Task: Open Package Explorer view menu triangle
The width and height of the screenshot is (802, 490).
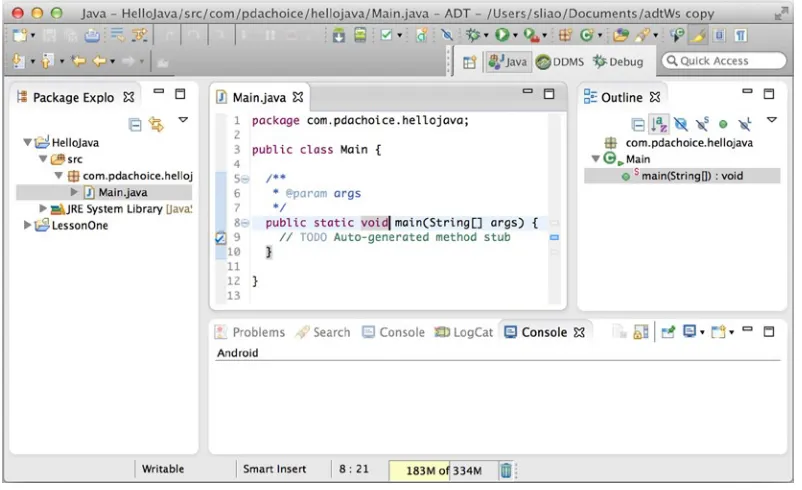Action: [183, 120]
